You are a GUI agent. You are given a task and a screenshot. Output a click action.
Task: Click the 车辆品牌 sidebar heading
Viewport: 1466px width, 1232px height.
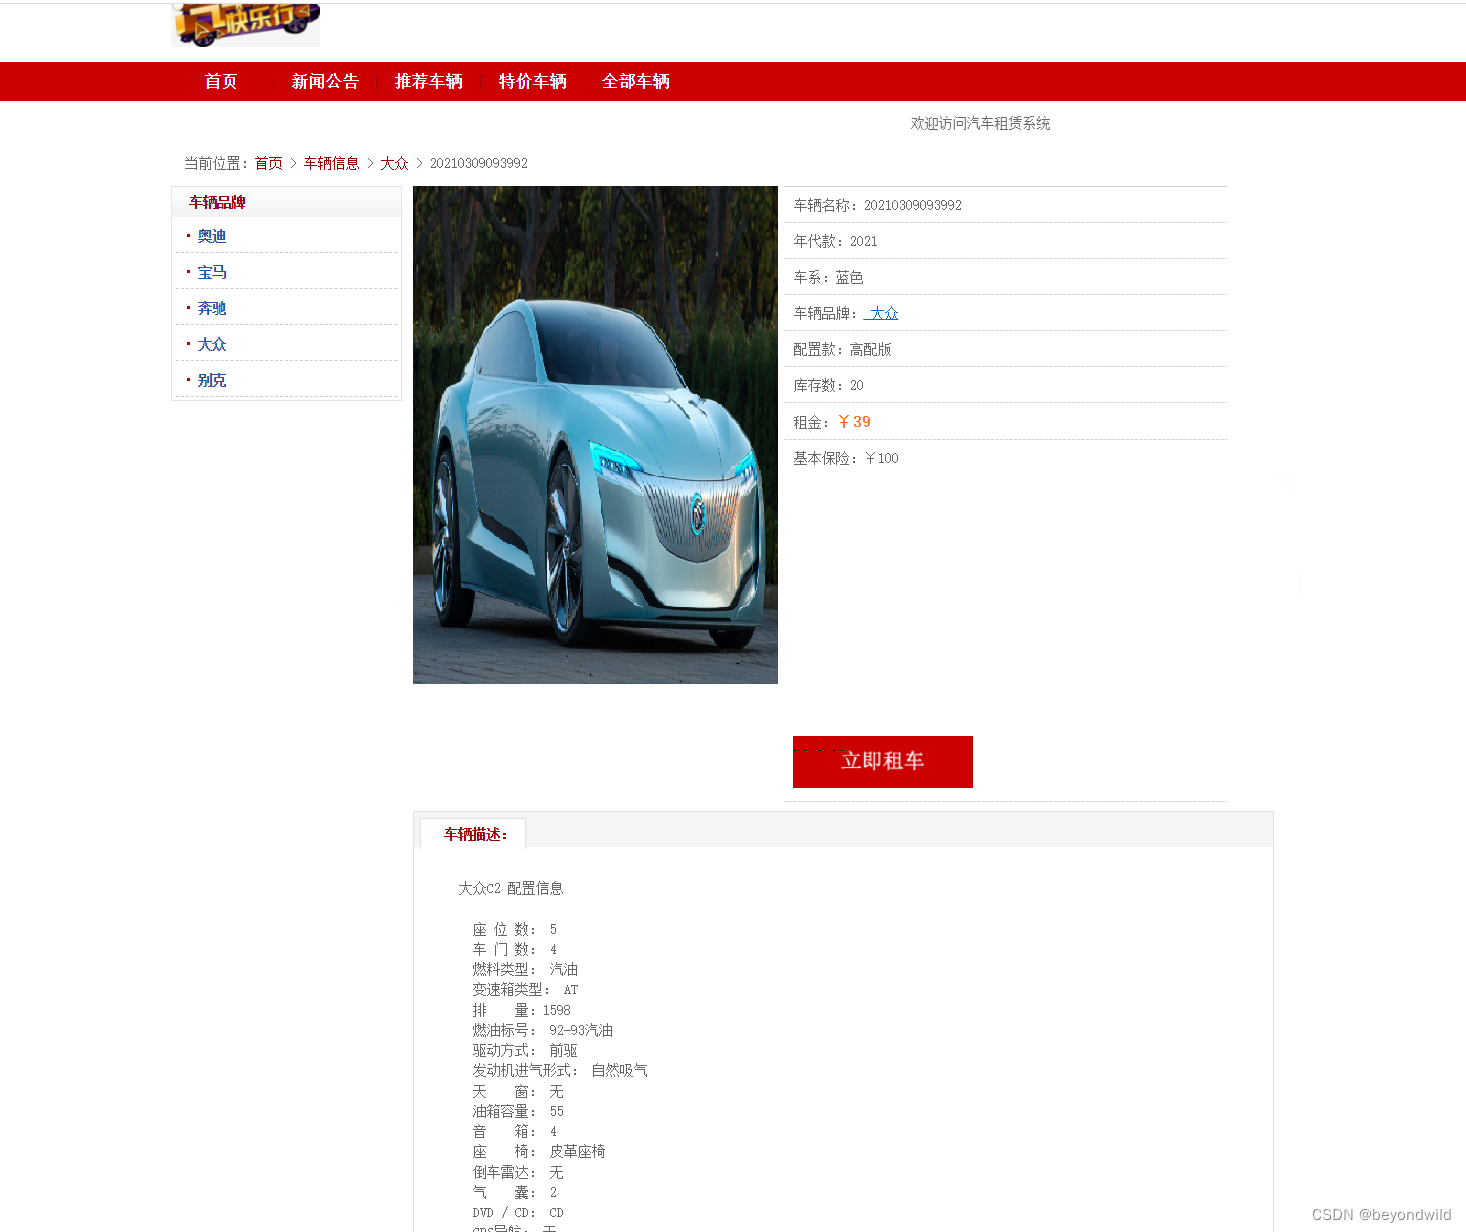point(217,202)
